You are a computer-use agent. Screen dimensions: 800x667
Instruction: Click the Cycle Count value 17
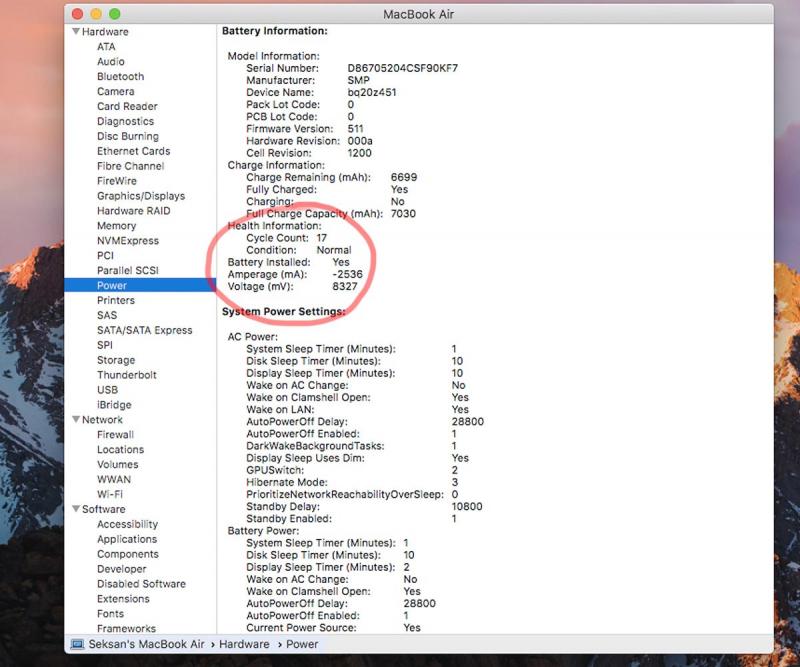pyautogui.click(x=321, y=238)
